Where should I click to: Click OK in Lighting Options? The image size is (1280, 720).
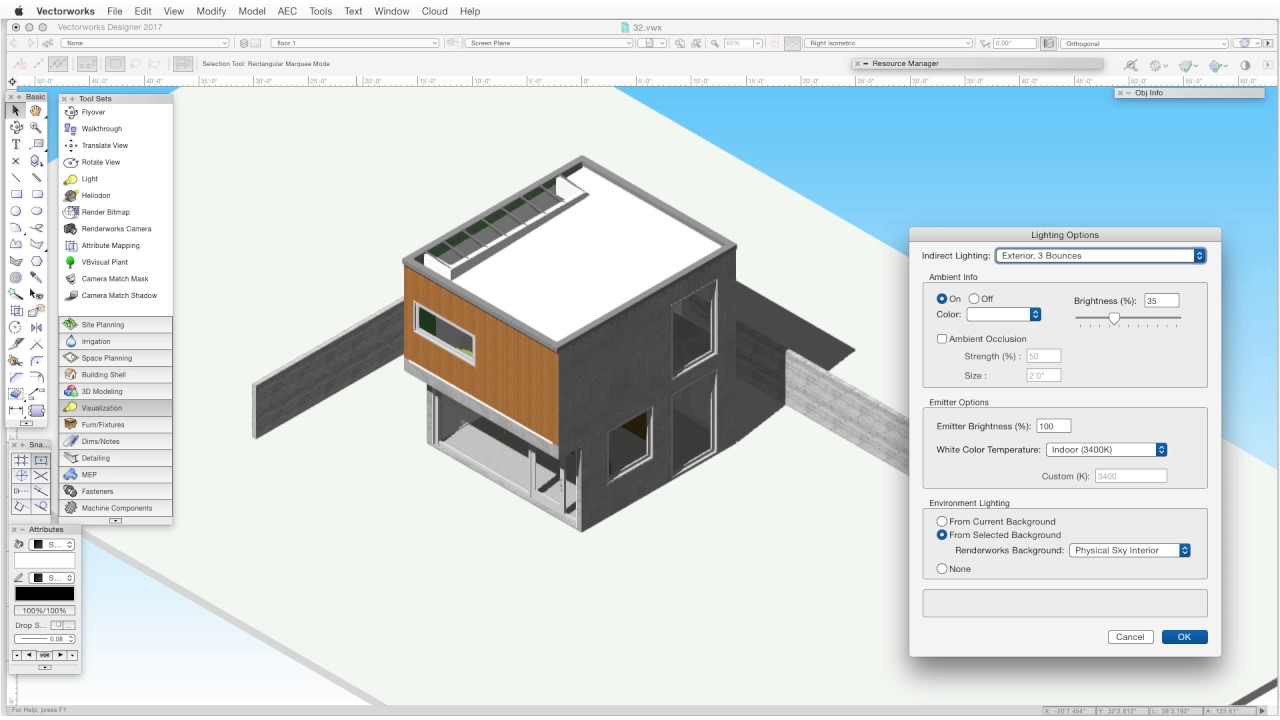tap(1184, 637)
